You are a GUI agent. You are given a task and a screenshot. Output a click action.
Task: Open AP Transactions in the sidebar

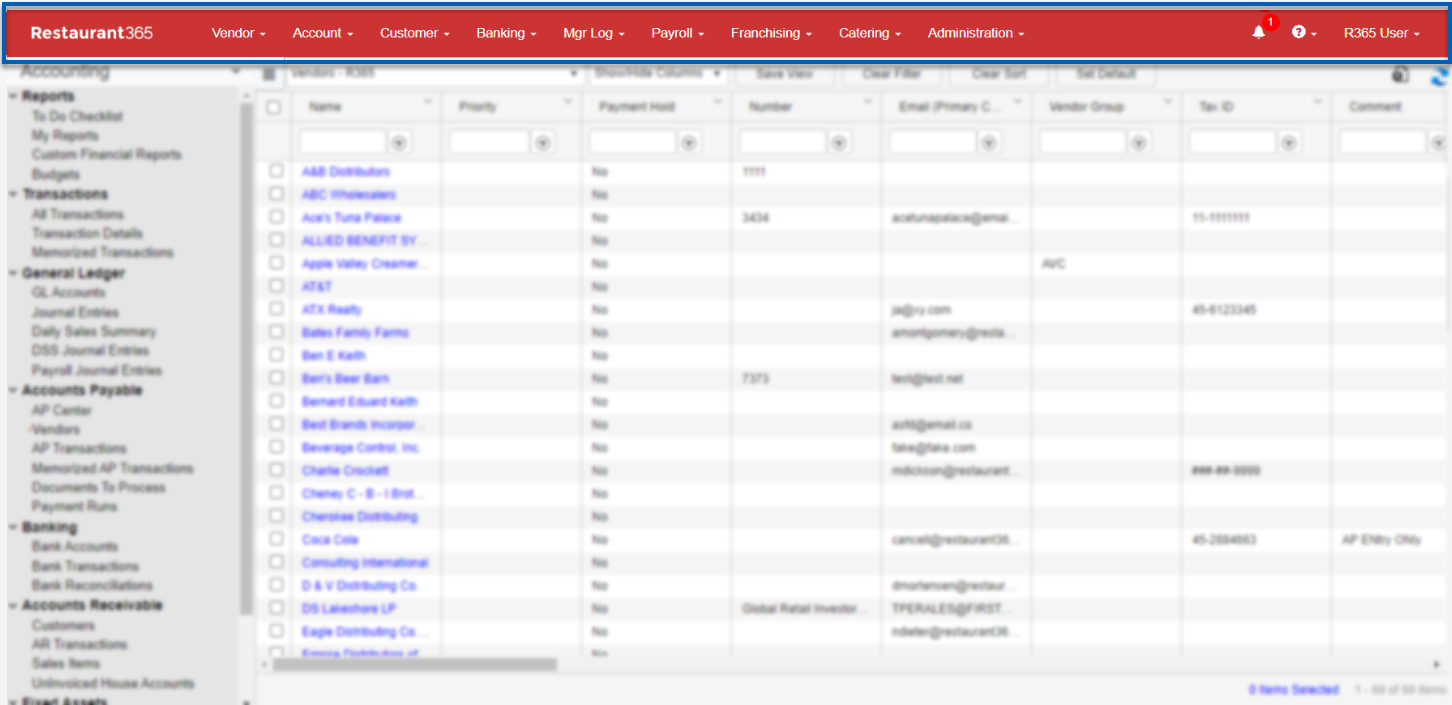[x=79, y=449]
